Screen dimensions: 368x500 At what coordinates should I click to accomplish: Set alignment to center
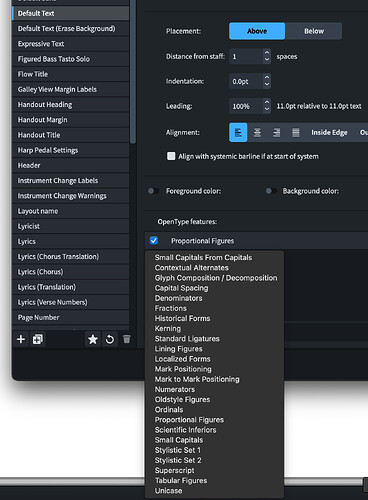point(257,133)
